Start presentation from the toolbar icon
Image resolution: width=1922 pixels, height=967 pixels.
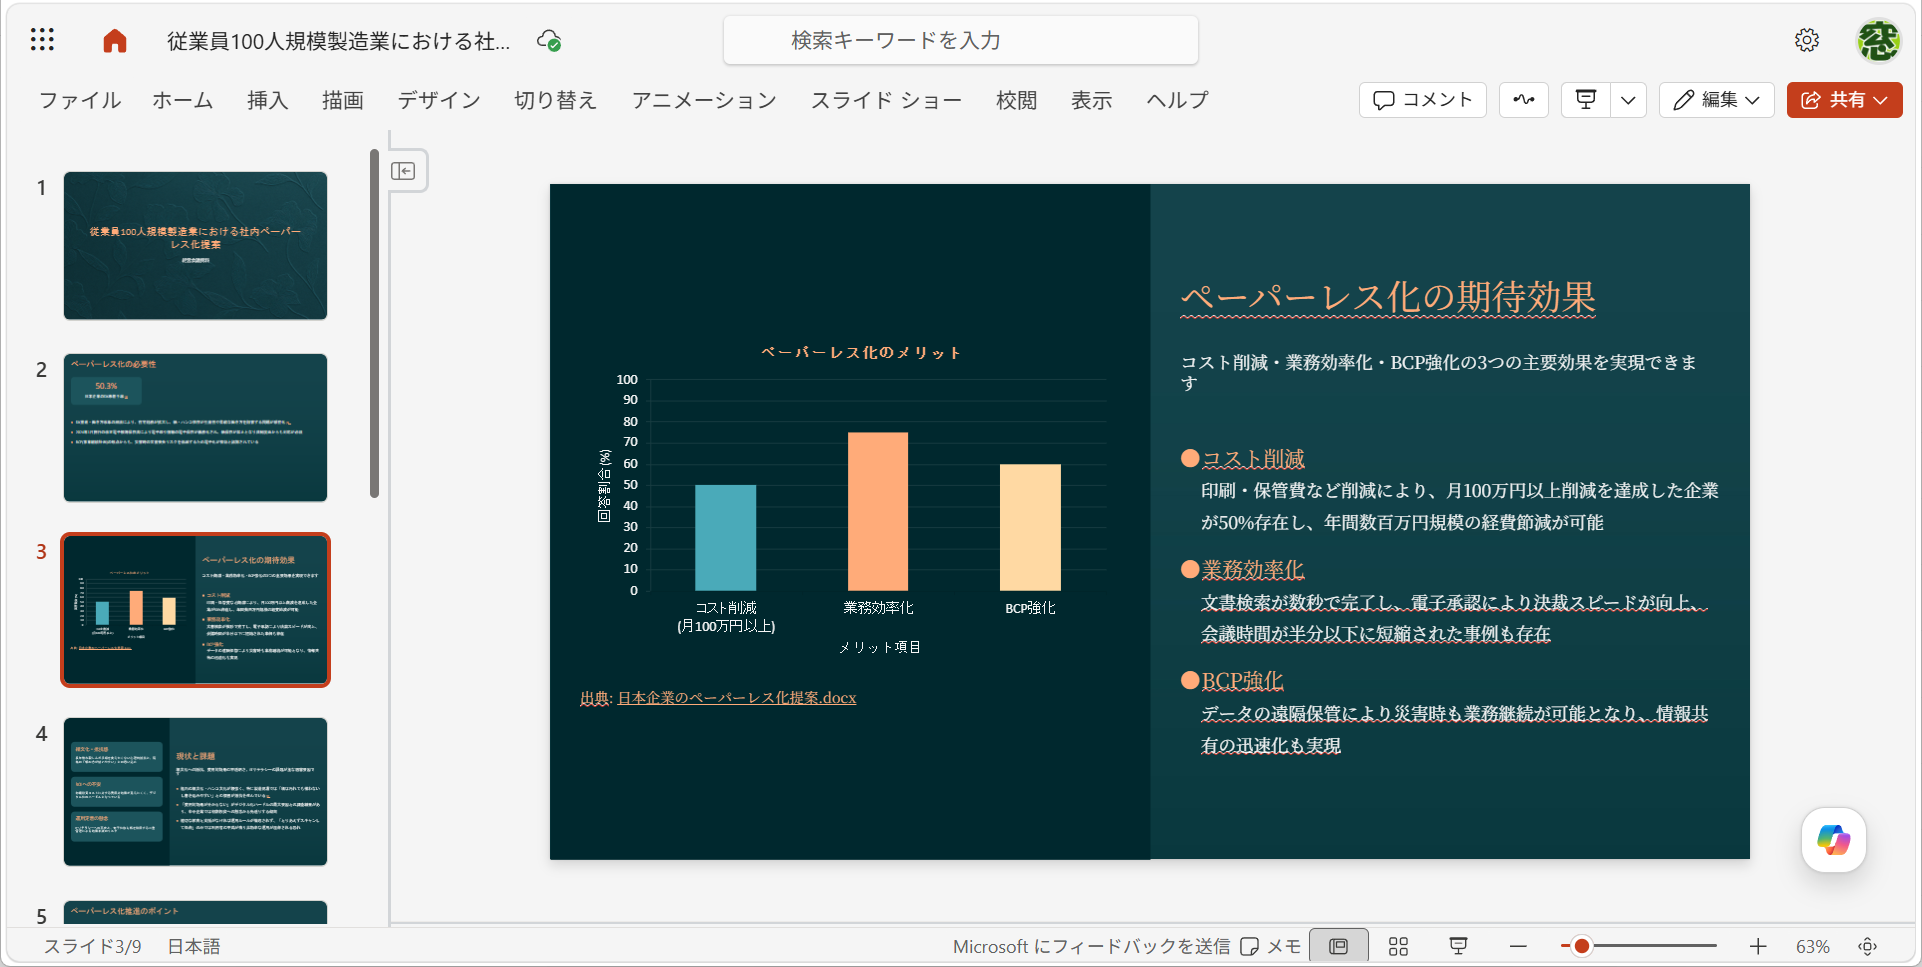(1586, 100)
